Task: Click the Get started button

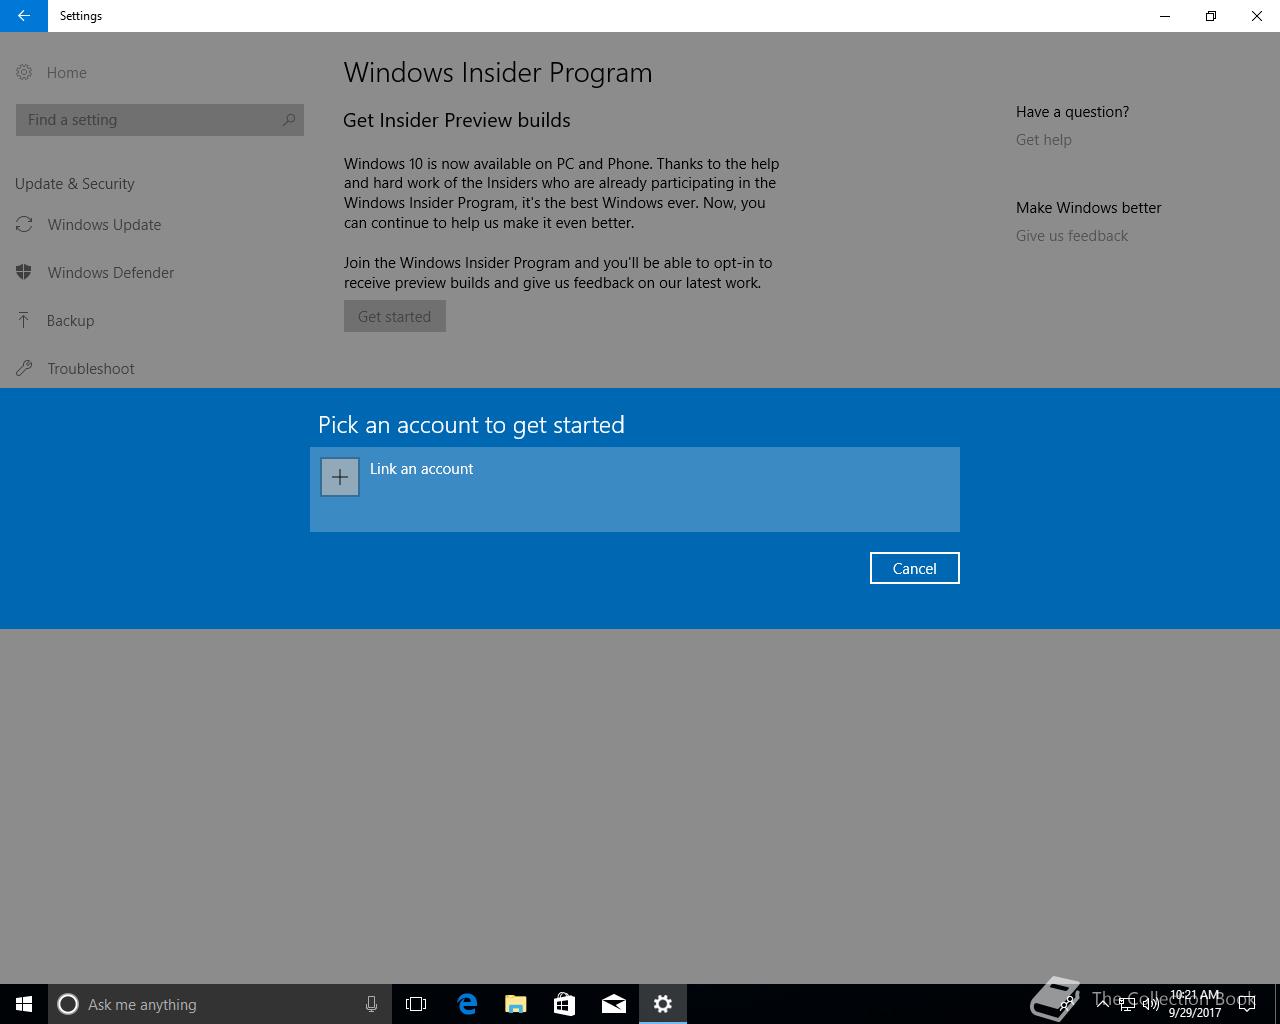Action: point(395,316)
